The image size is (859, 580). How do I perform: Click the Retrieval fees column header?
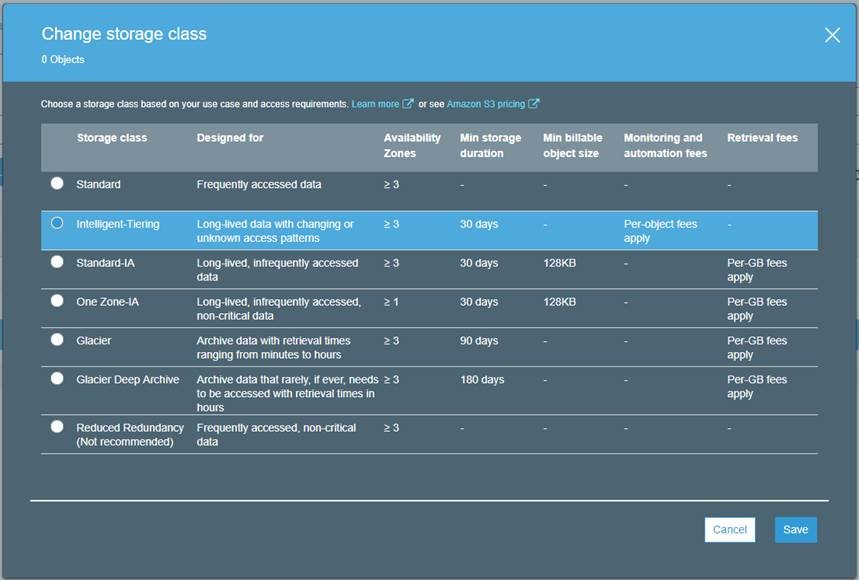click(762, 138)
